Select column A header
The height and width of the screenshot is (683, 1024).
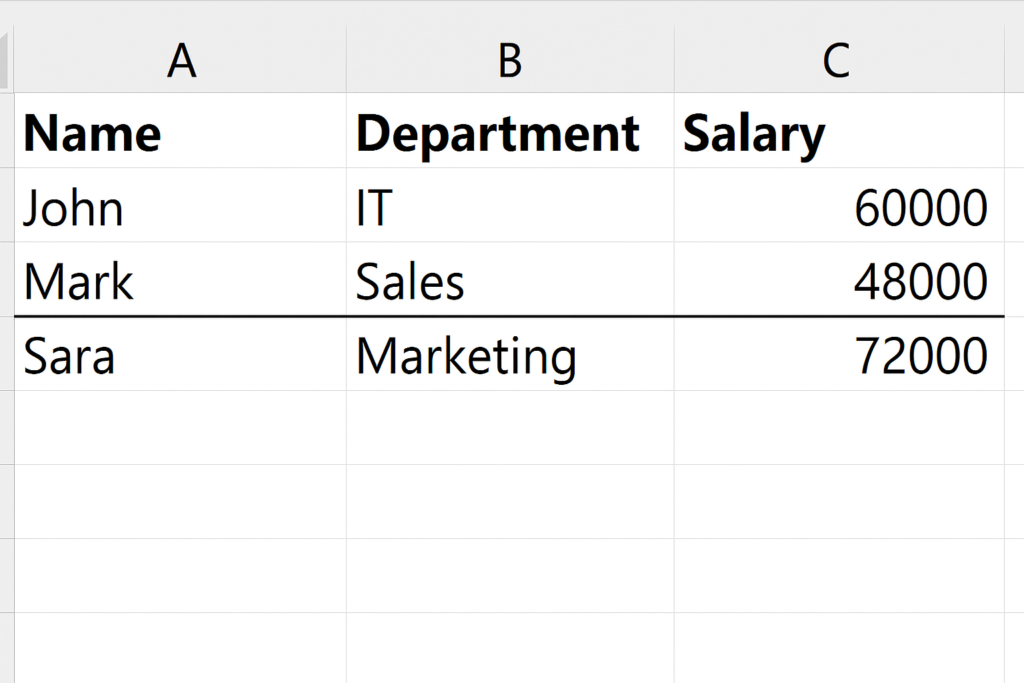point(180,59)
